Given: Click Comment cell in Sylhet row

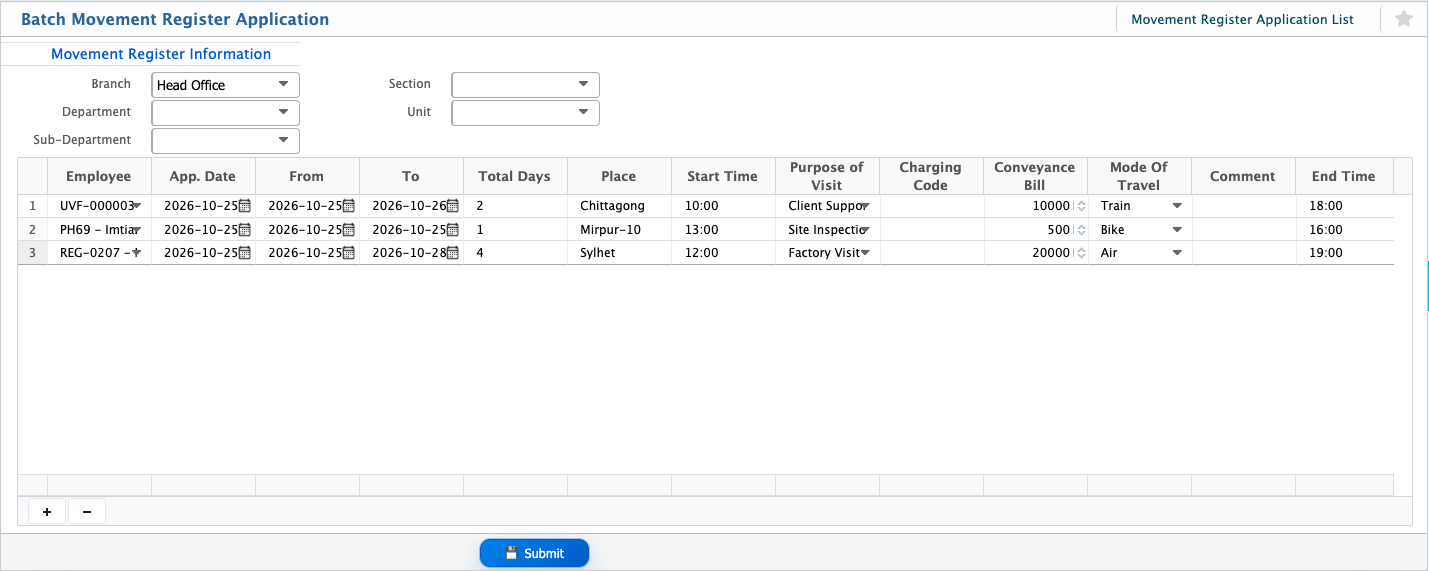Looking at the screenshot, I should pyautogui.click(x=1243, y=253).
